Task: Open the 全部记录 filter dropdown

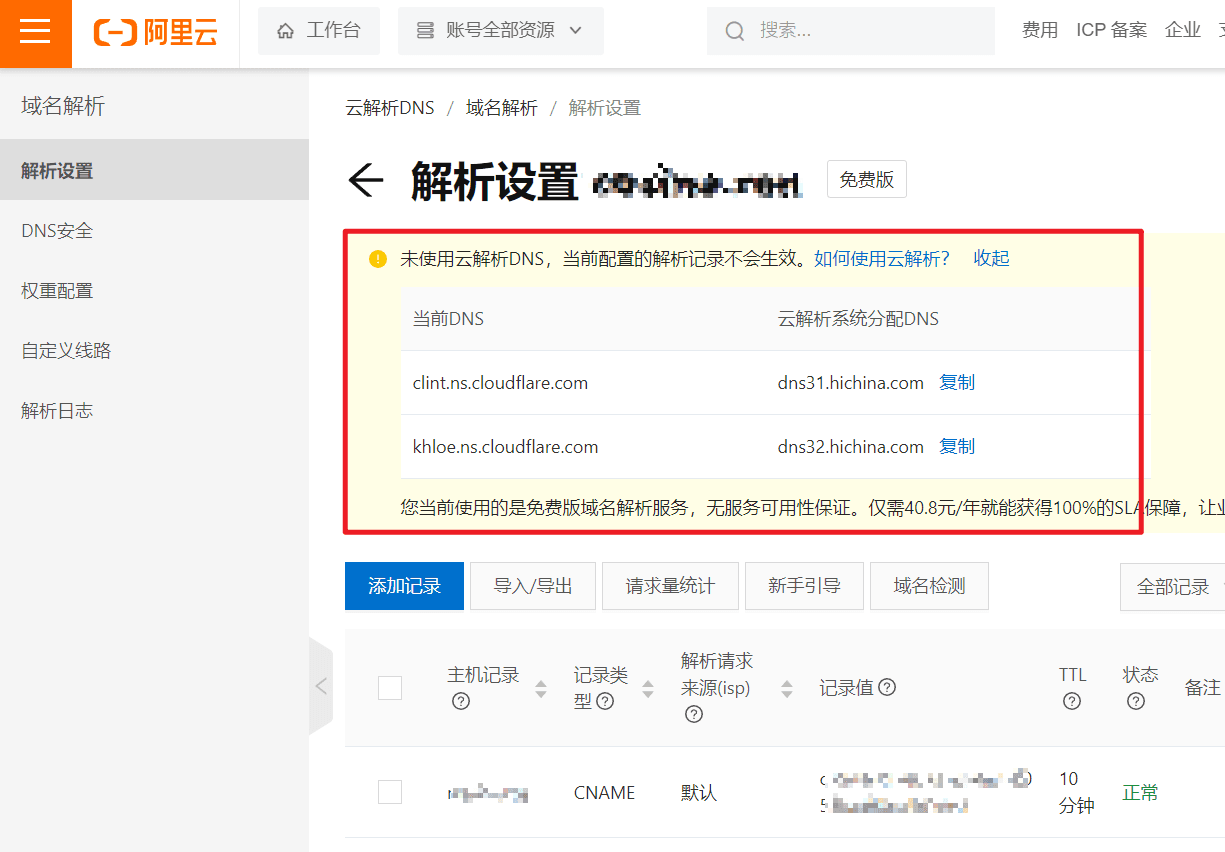Action: click(1174, 586)
